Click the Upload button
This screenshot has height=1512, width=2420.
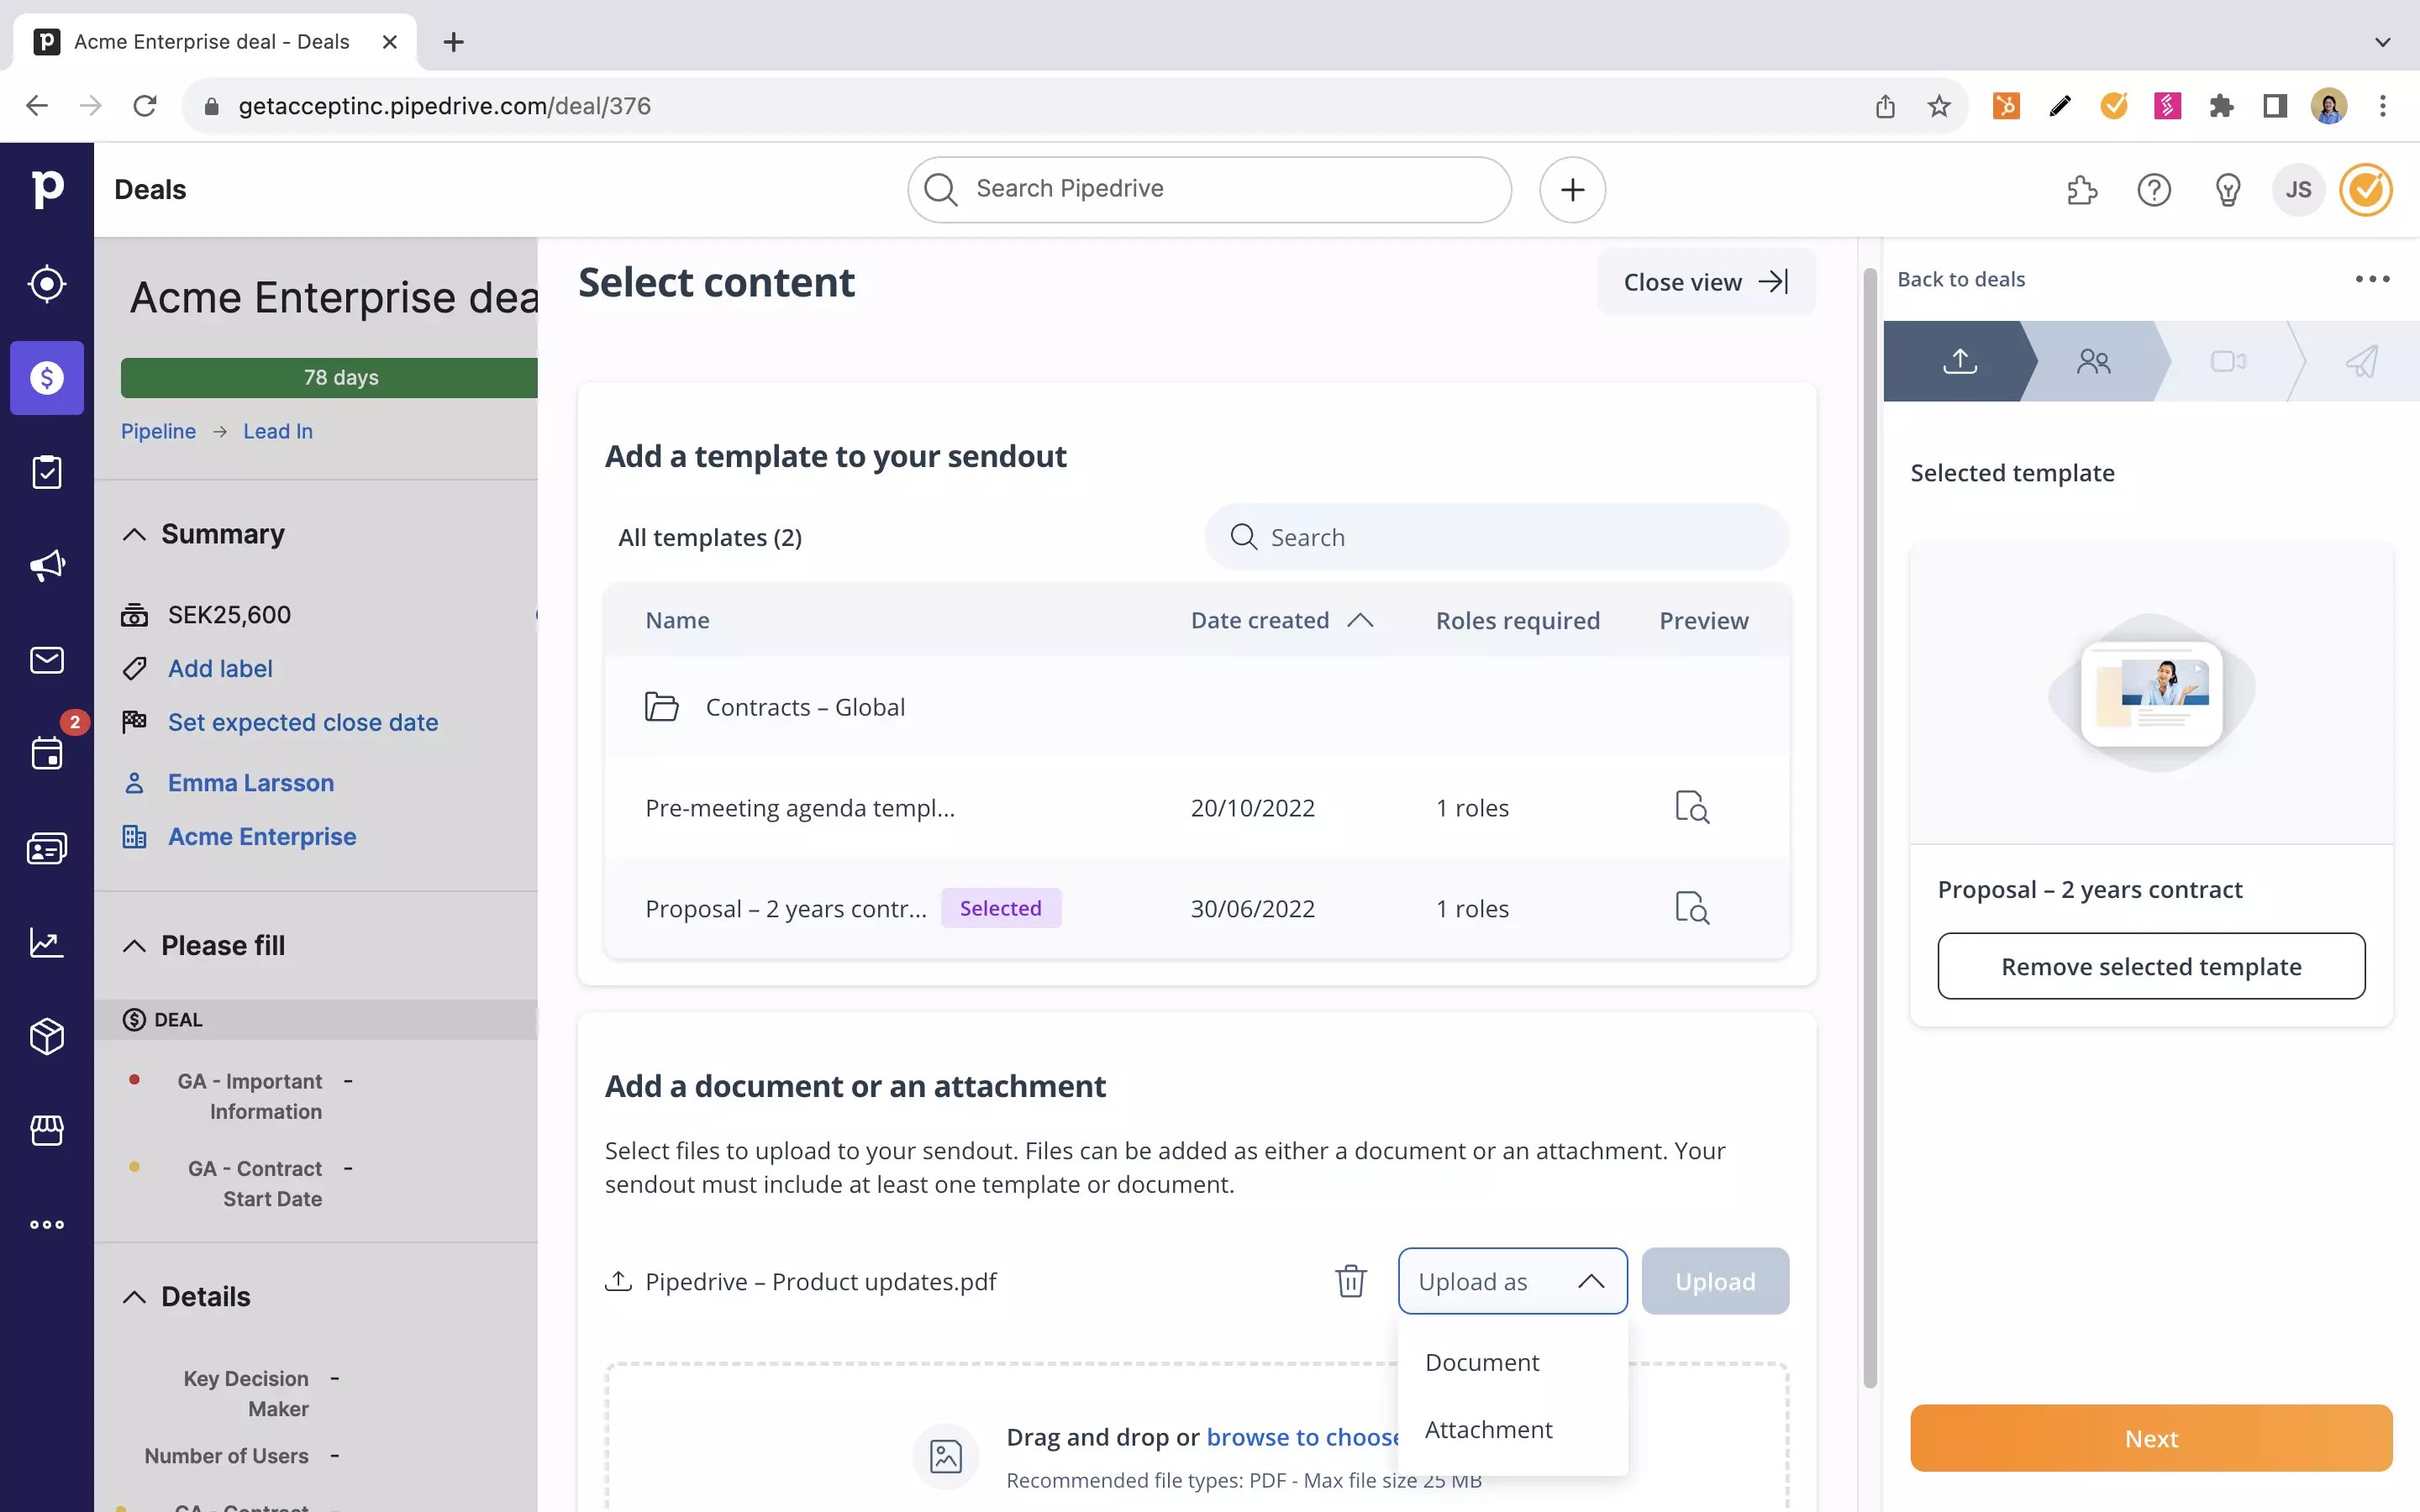click(x=1715, y=1281)
